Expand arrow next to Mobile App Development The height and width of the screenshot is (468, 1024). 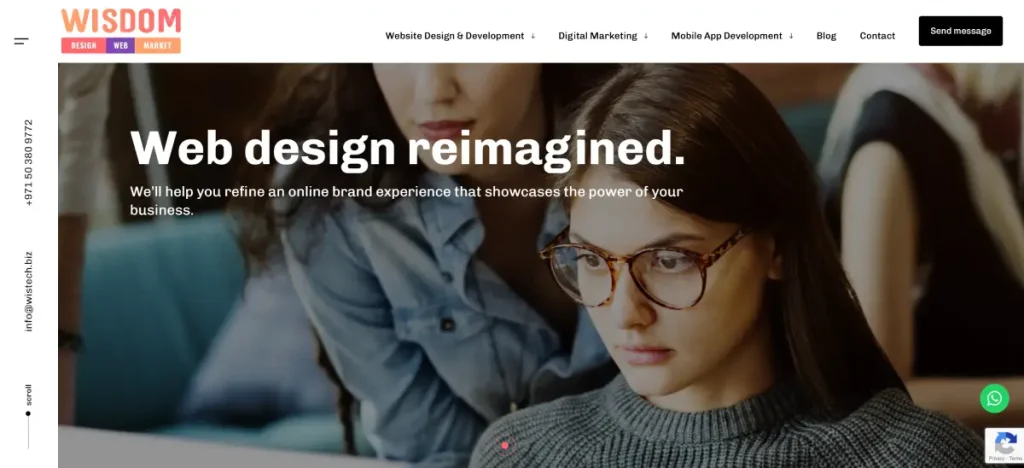coord(791,36)
